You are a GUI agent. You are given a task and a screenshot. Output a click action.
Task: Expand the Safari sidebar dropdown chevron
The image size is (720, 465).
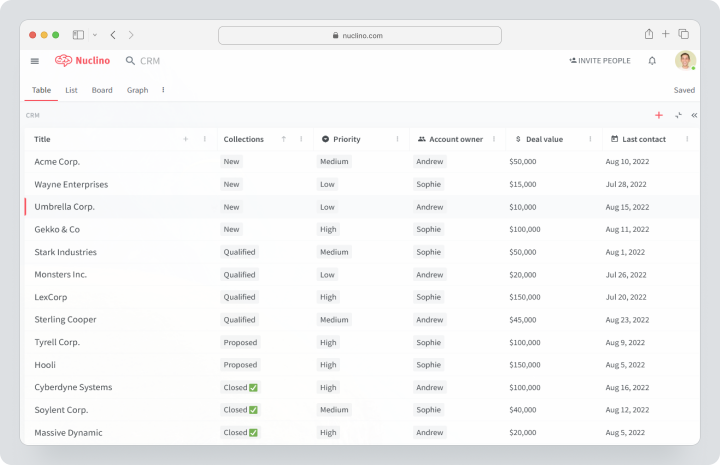(x=95, y=35)
